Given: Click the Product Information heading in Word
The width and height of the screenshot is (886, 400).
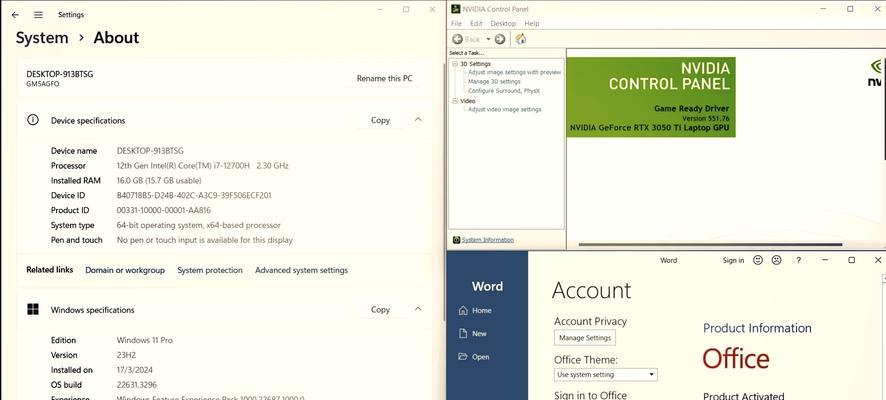Looking at the screenshot, I should pos(757,328).
